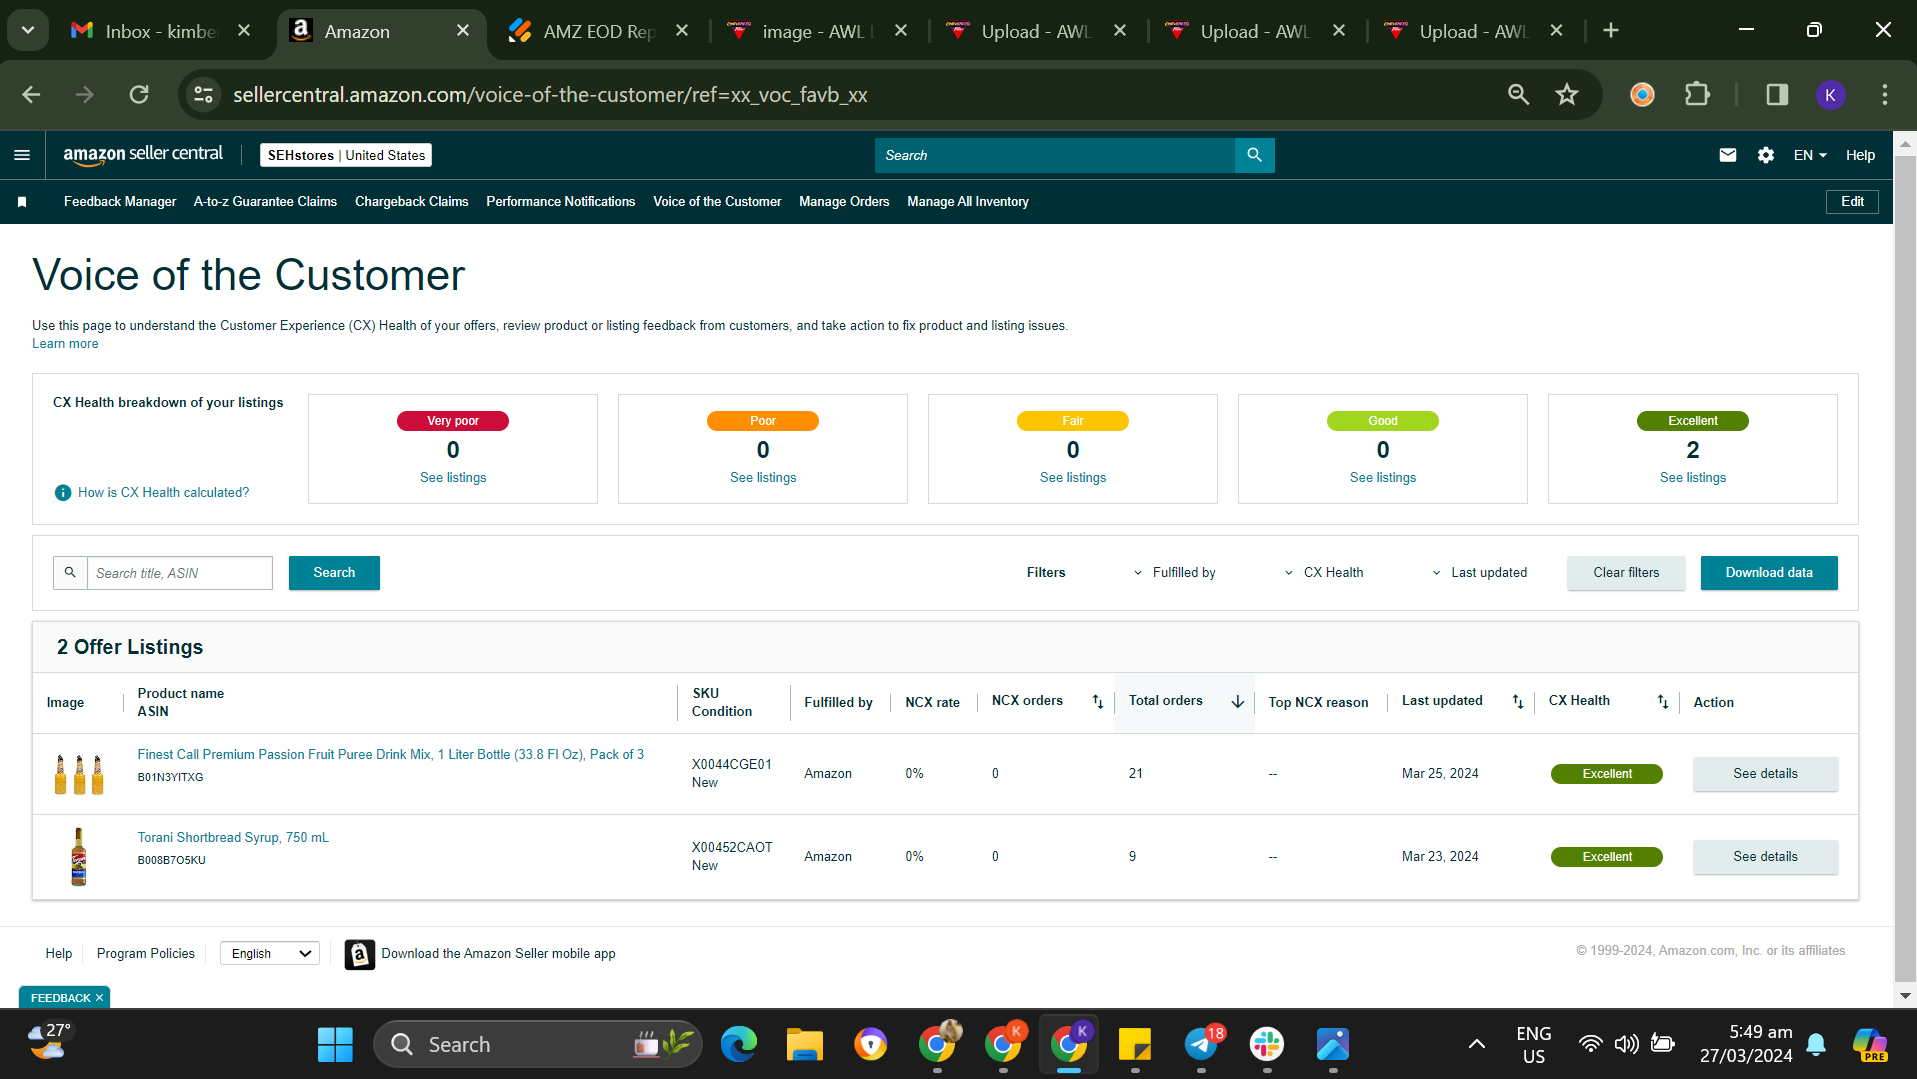Sort by Total orders descending arrow
This screenshot has width=1917, height=1079.
click(1238, 702)
